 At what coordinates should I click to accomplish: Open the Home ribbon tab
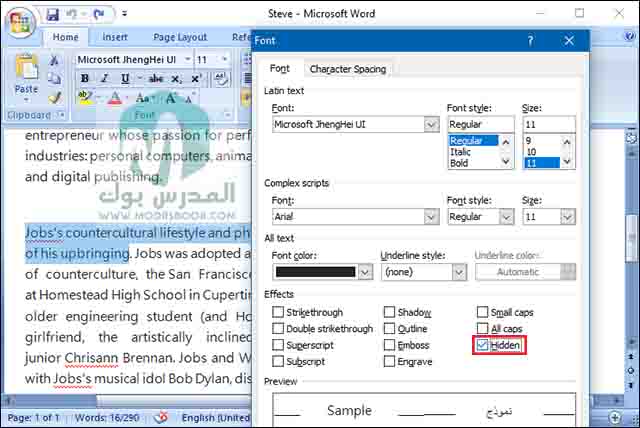click(65, 38)
